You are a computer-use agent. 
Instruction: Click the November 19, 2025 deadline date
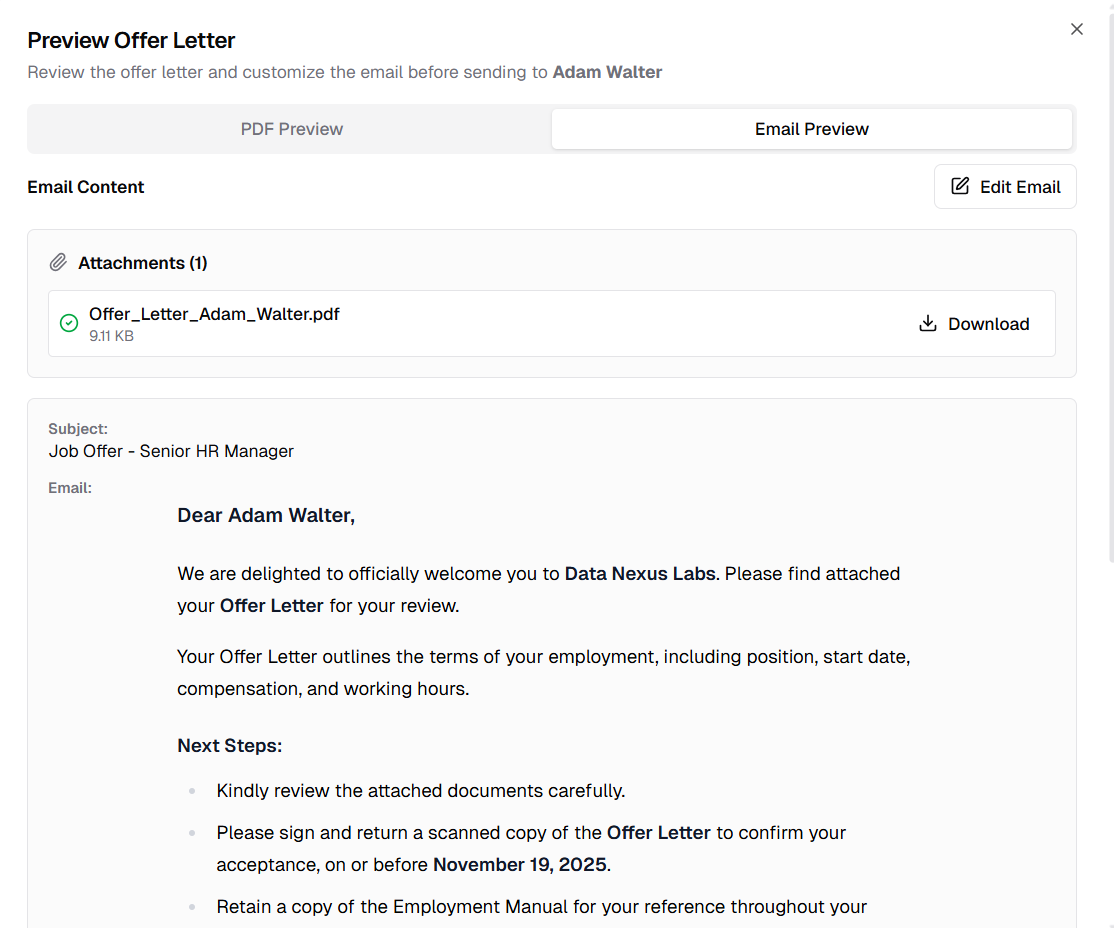519,864
